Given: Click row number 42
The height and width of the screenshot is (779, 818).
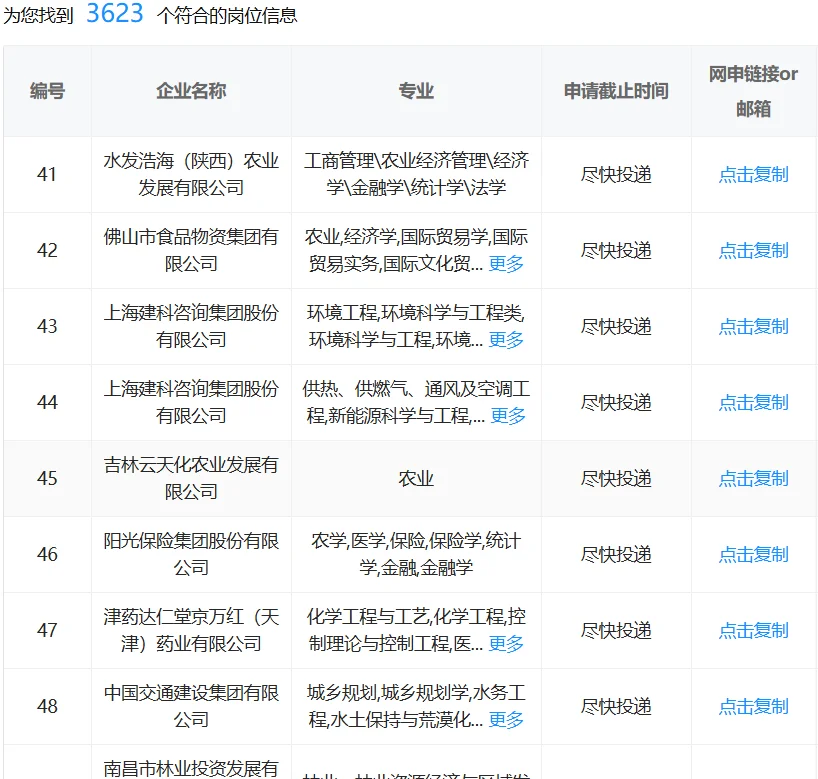Looking at the screenshot, I should coord(47,250).
